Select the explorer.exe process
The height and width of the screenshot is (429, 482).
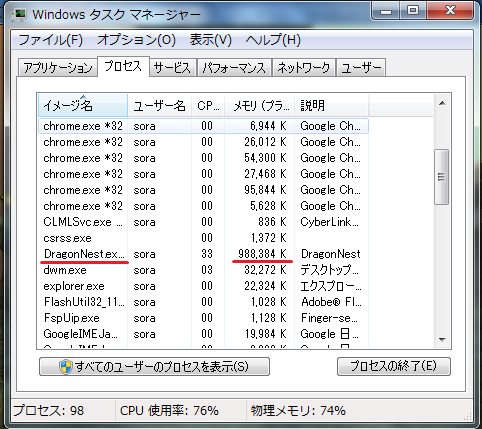pos(203,286)
